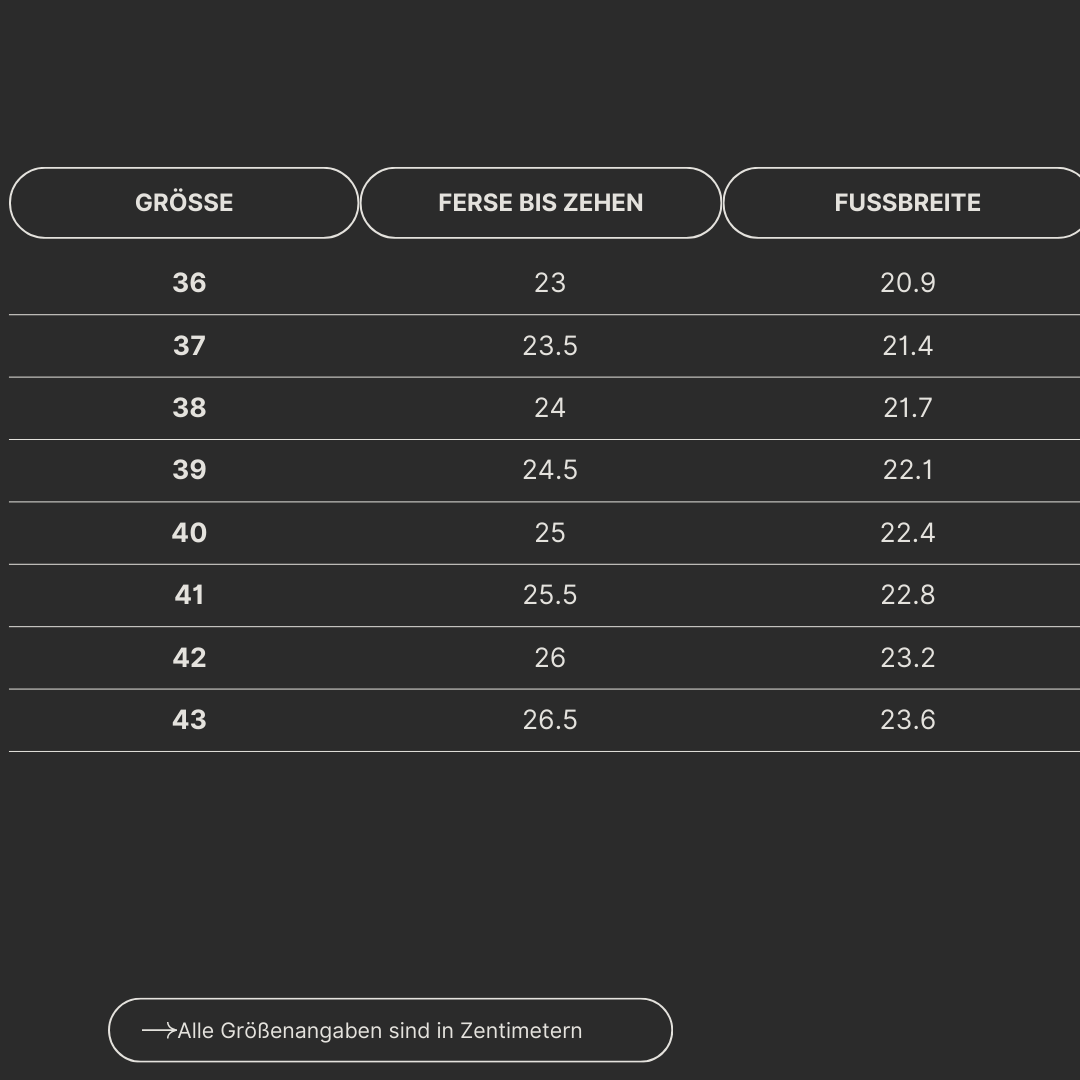
Task: Click the 24.5 heel-to-toe value
Action: pyautogui.click(x=550, y=470)
